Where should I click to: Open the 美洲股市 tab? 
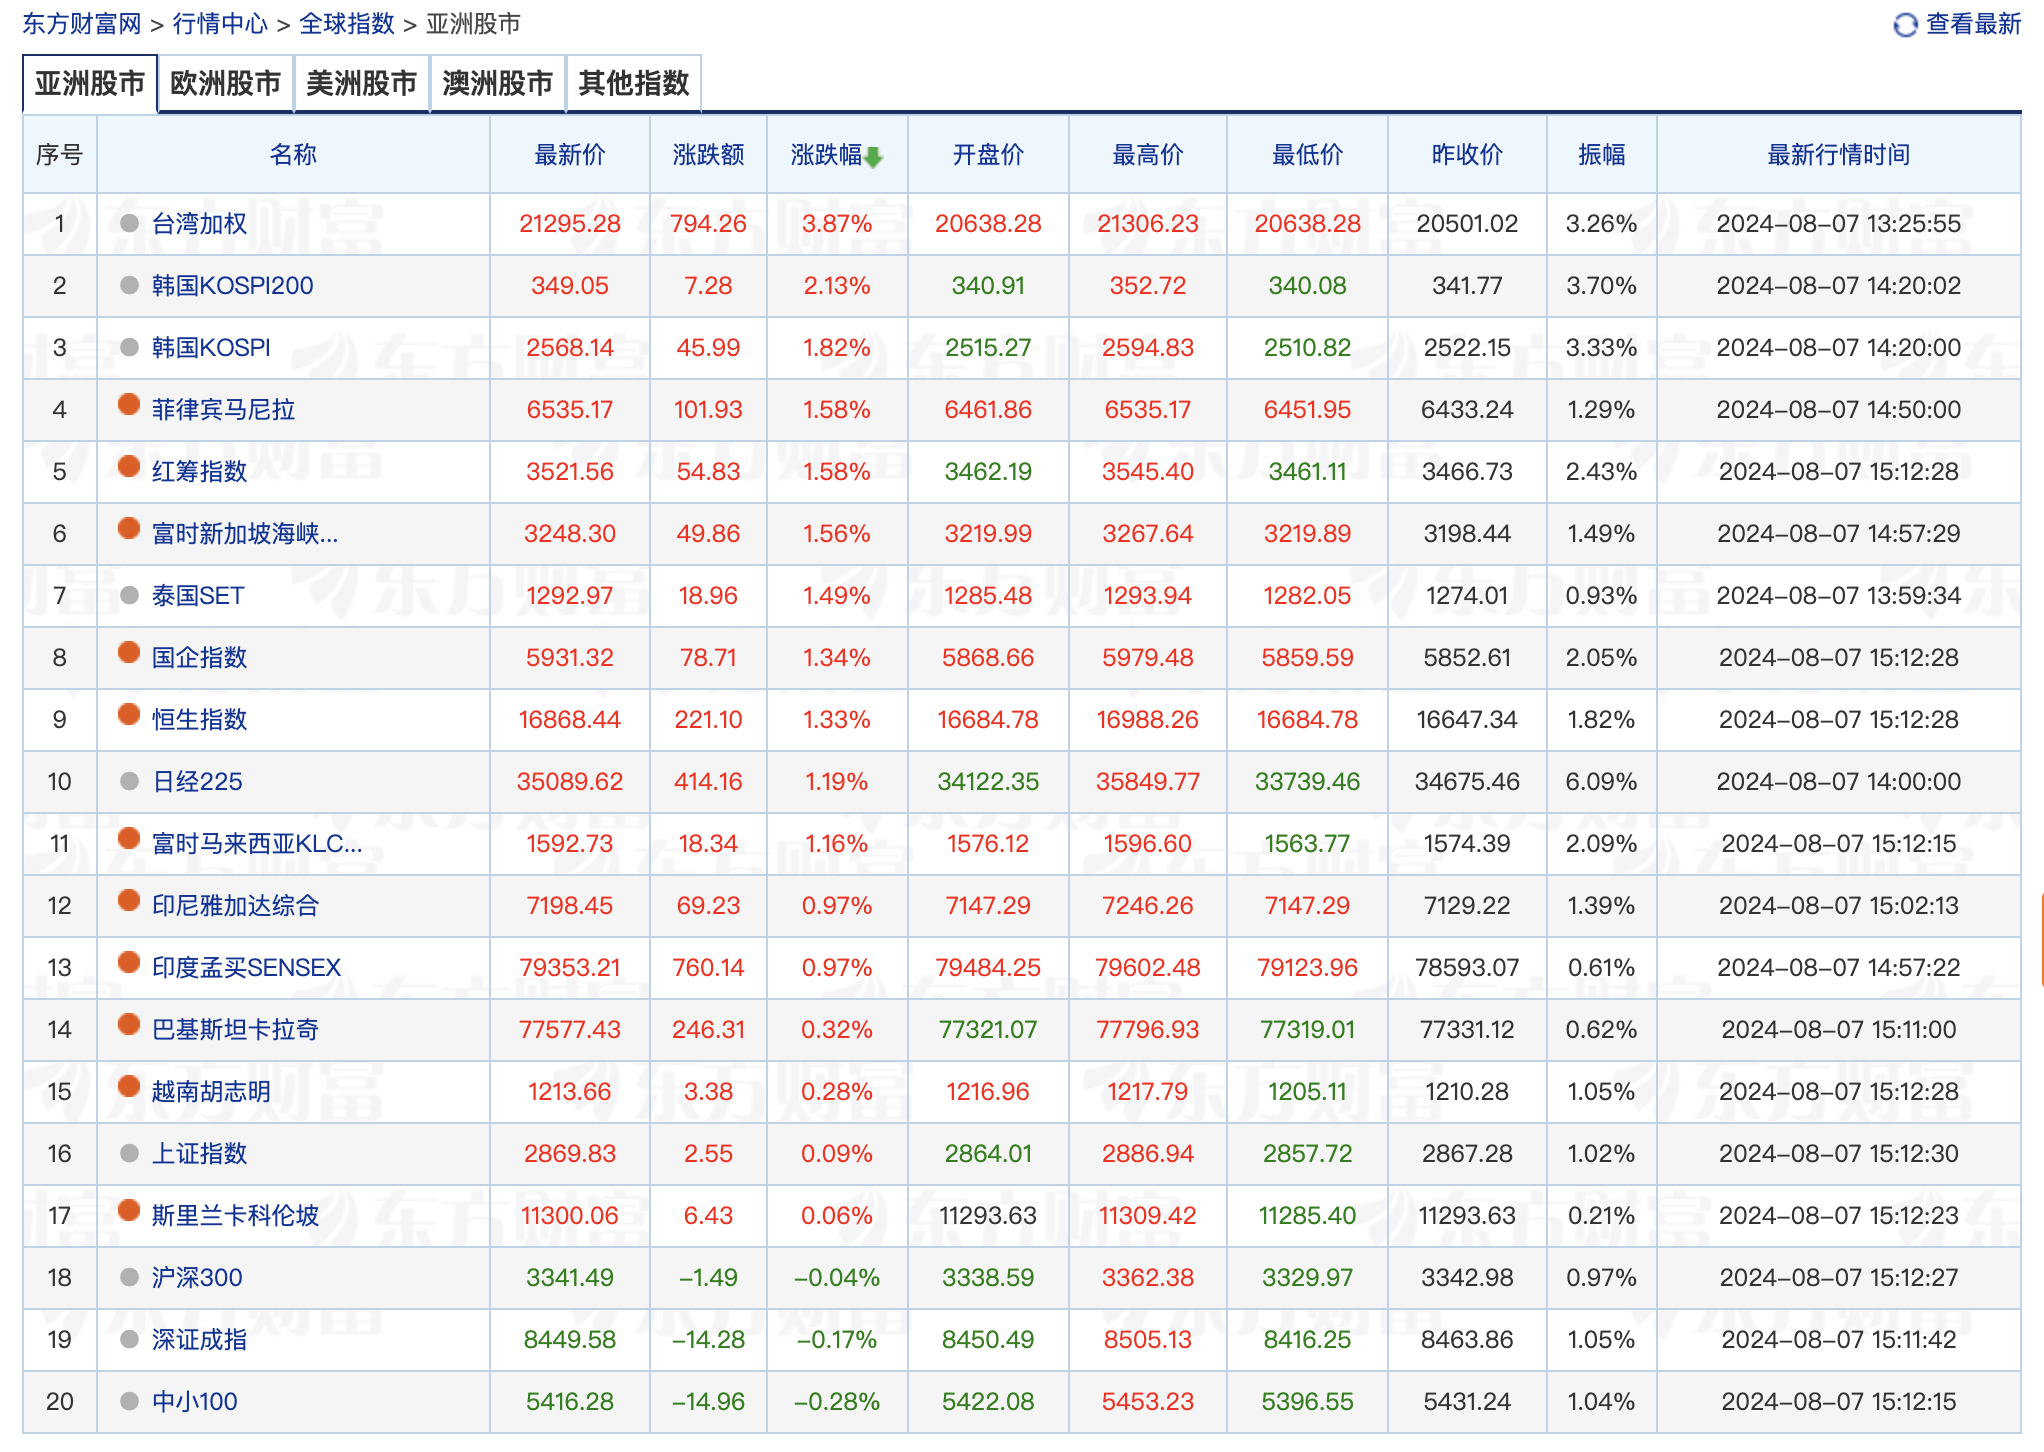(362, 84)
